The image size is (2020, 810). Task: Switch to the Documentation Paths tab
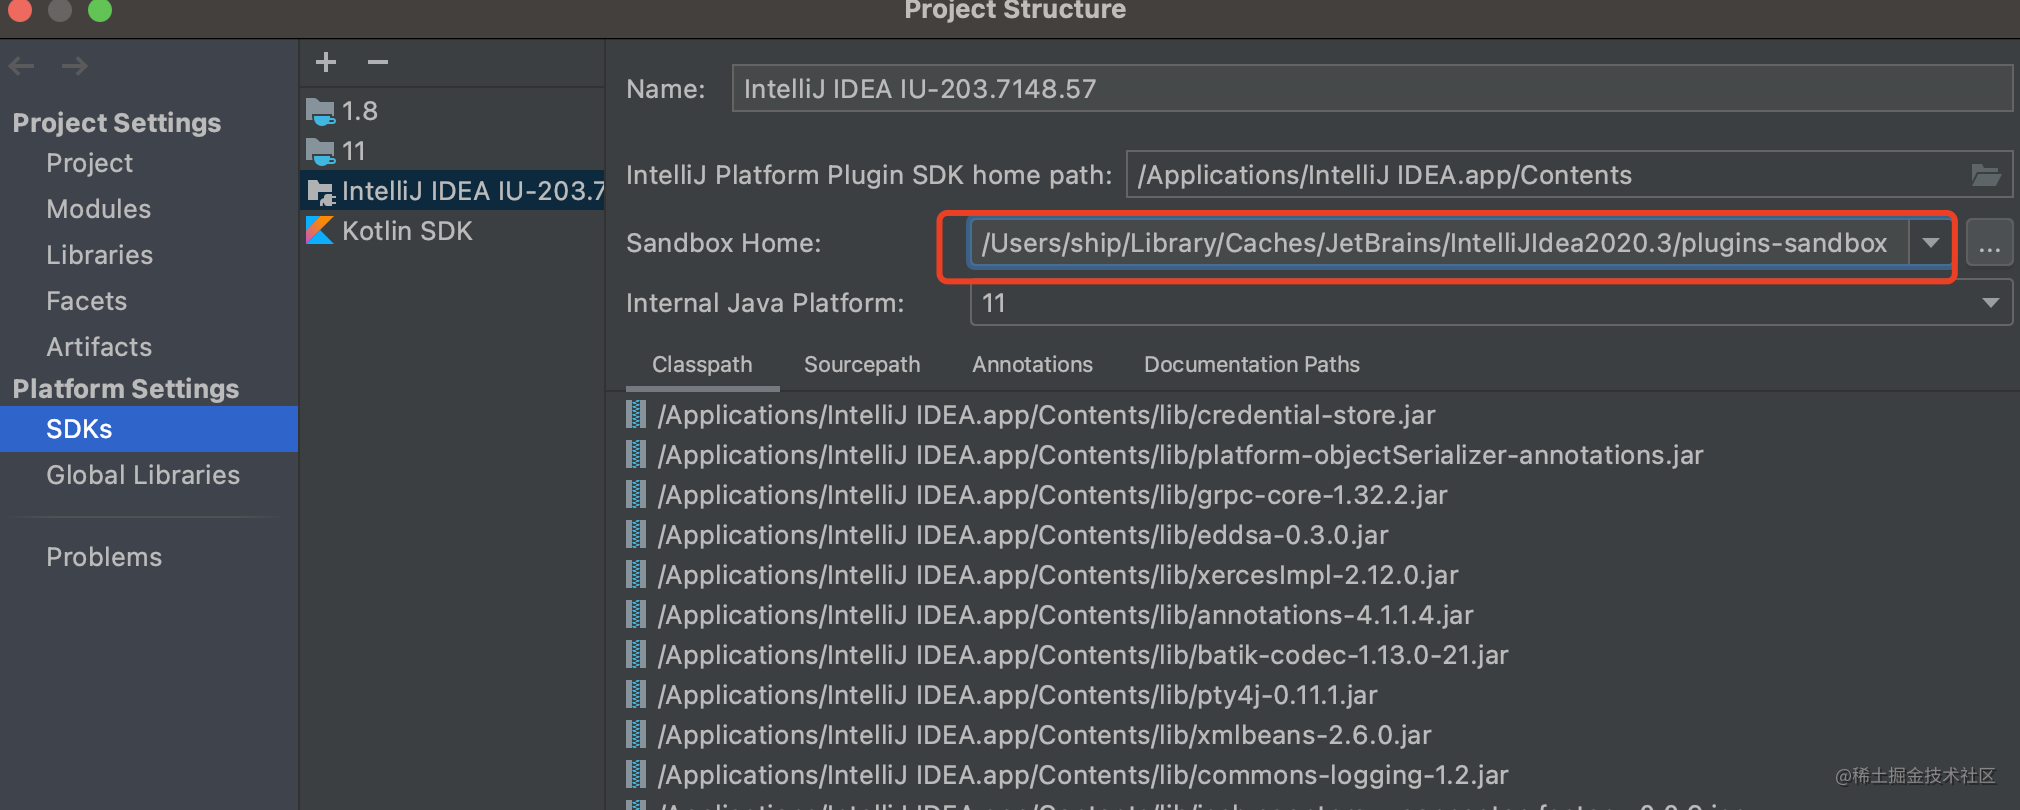pos(1252,365)
